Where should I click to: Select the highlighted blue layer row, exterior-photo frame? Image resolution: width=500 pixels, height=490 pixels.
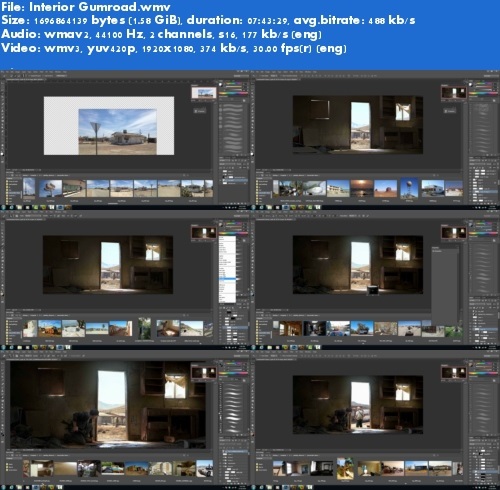click(x=235, y=180)
